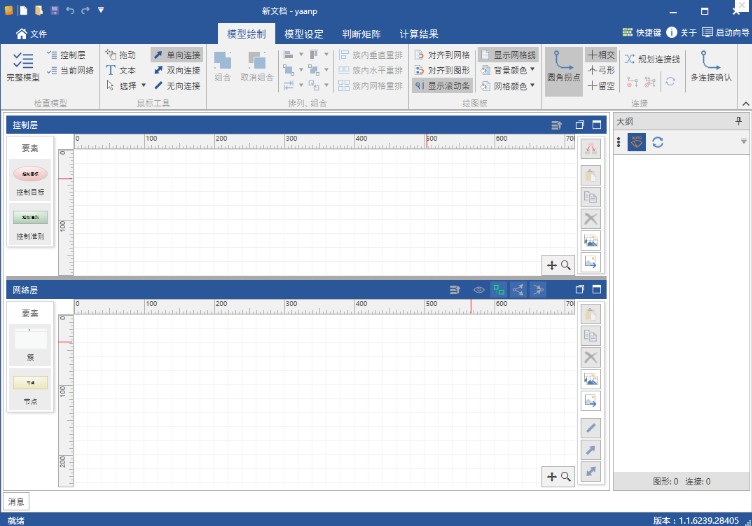
Task: Select the 文本 text tool
Action: 121,70
